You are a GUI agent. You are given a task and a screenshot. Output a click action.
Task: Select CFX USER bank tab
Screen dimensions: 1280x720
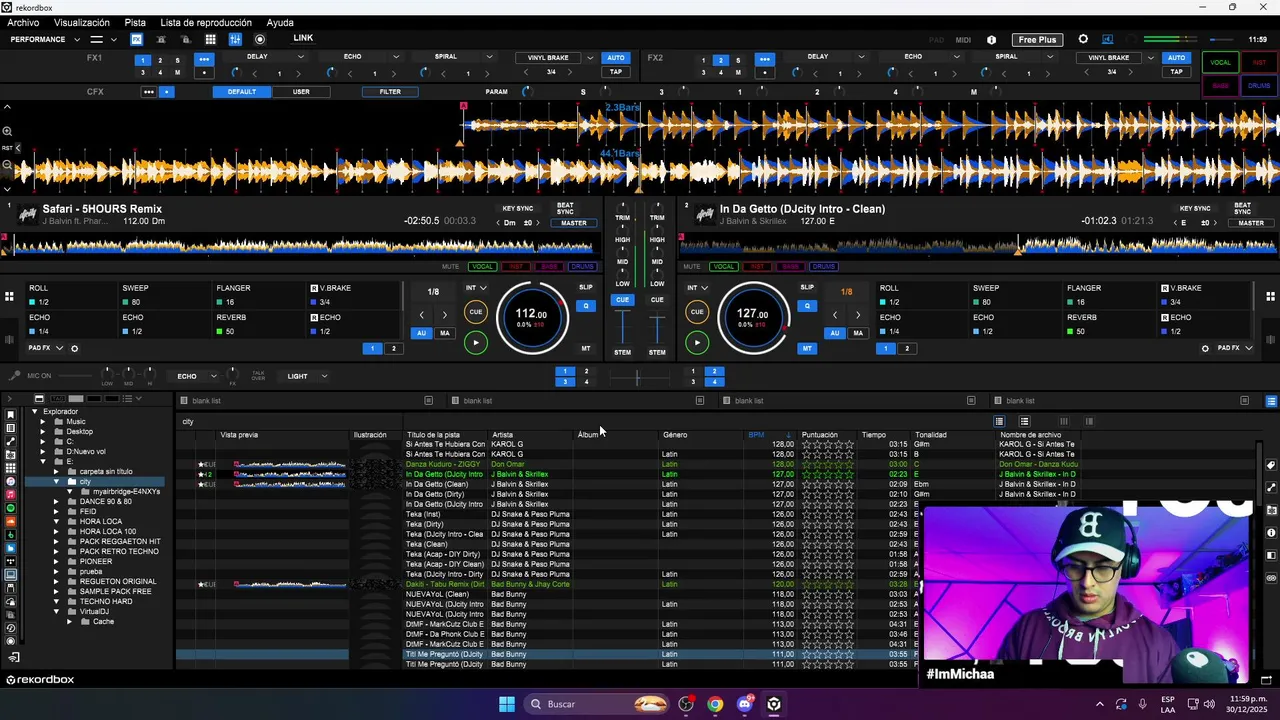click(x=301, y=92)
